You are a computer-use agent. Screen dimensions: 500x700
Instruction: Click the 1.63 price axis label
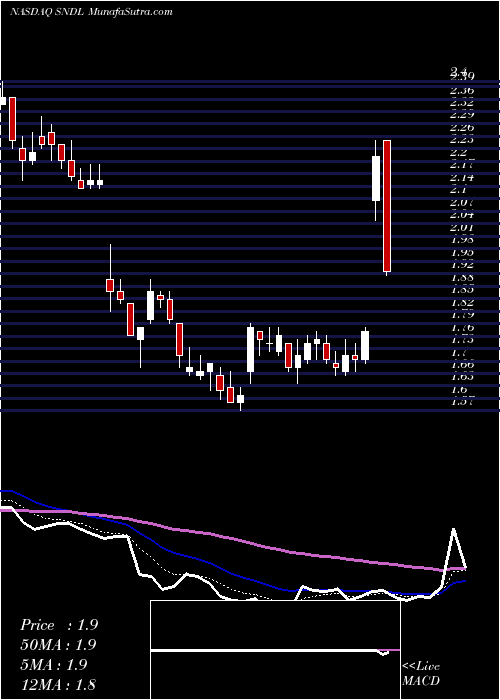(x=462, y=377)
